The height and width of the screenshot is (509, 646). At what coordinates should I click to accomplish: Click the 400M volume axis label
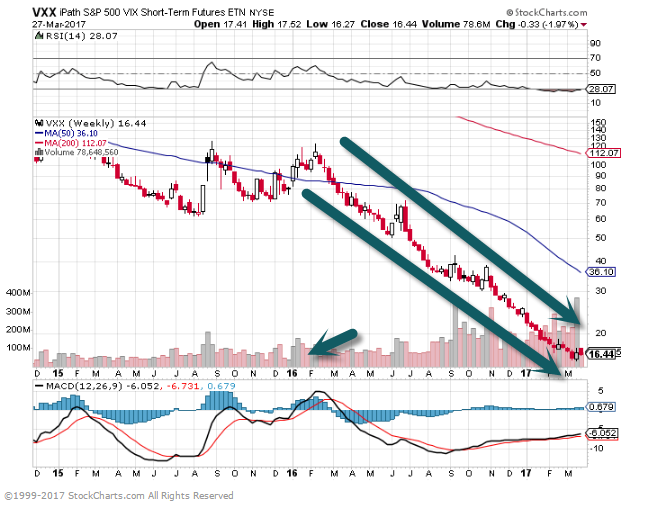coord(19,293)
